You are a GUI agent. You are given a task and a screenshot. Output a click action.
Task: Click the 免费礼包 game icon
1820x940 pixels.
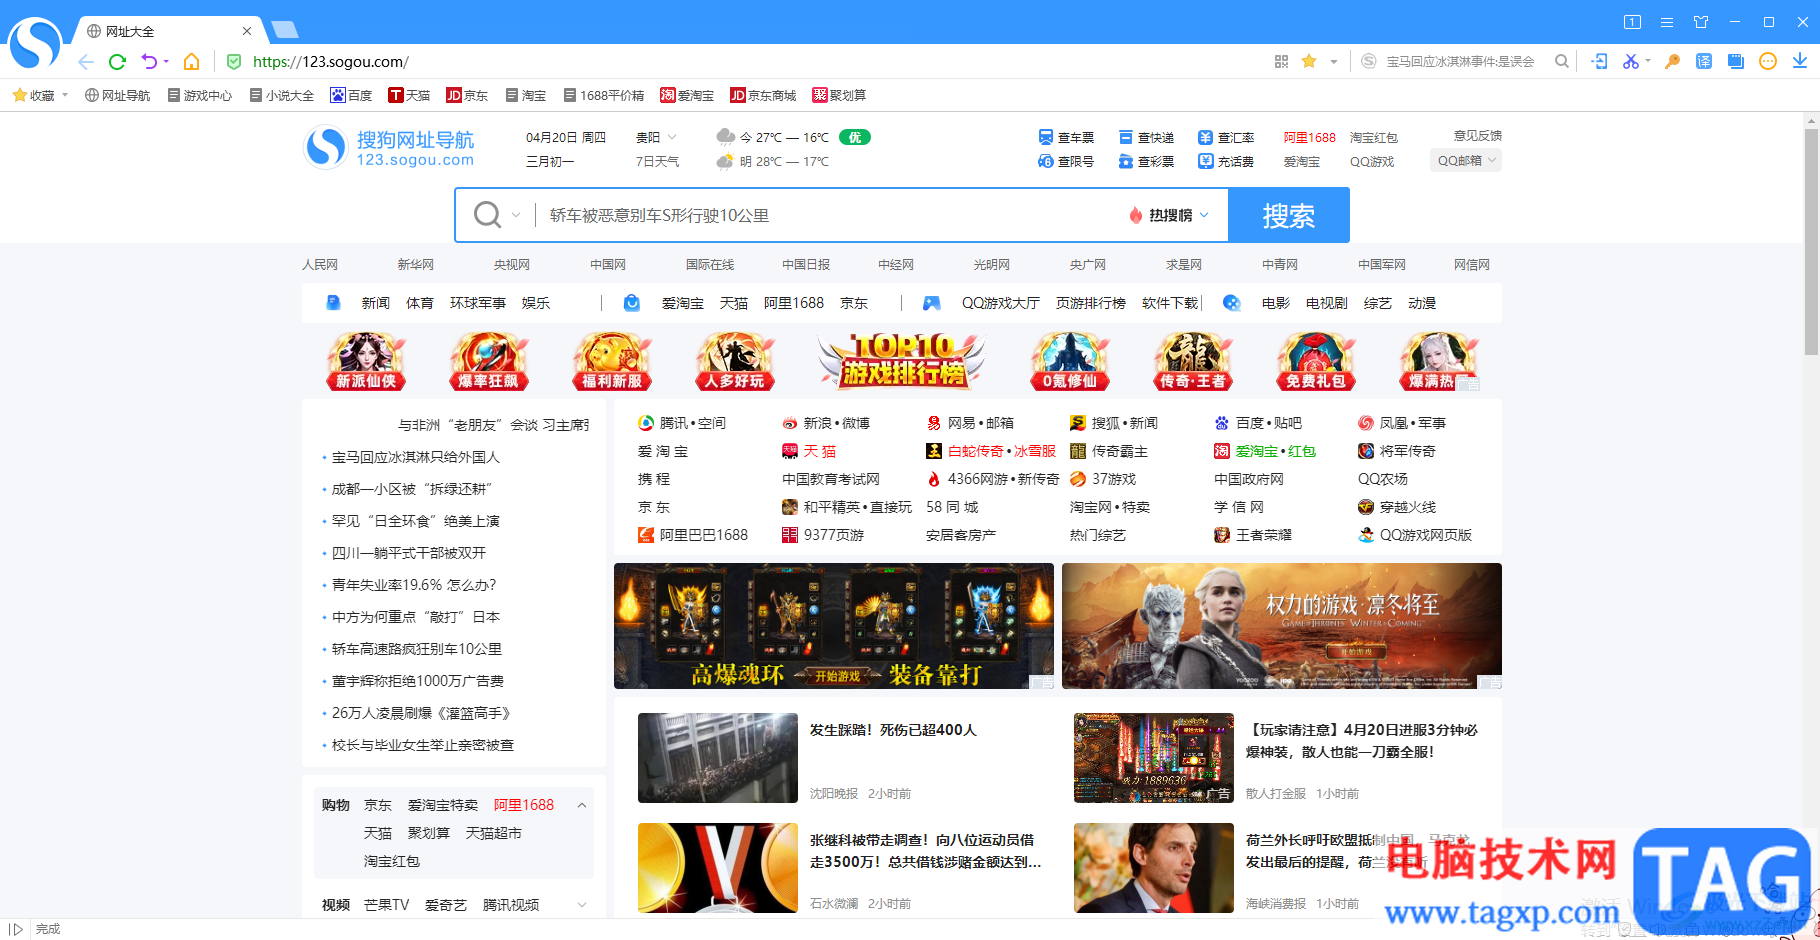click(x=1316, y=361)
